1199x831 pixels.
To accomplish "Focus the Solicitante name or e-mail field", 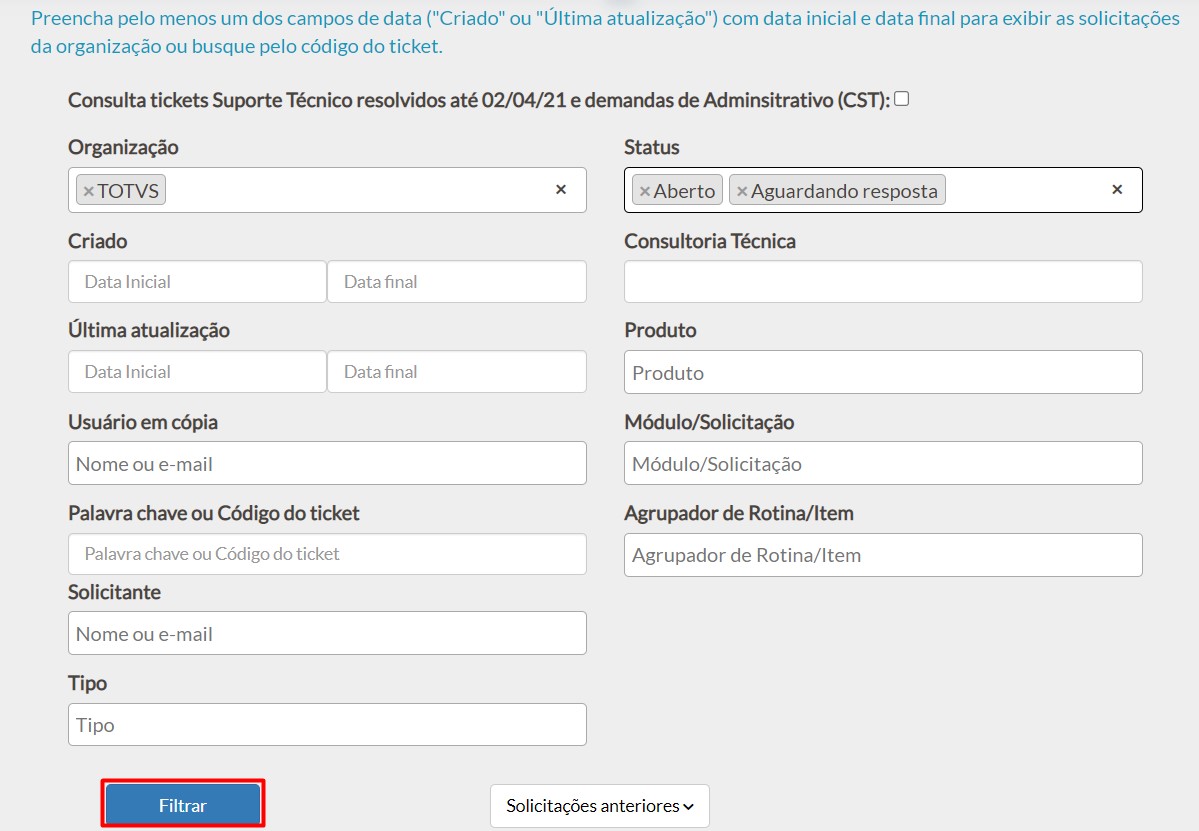I will (x=327, y=633).
